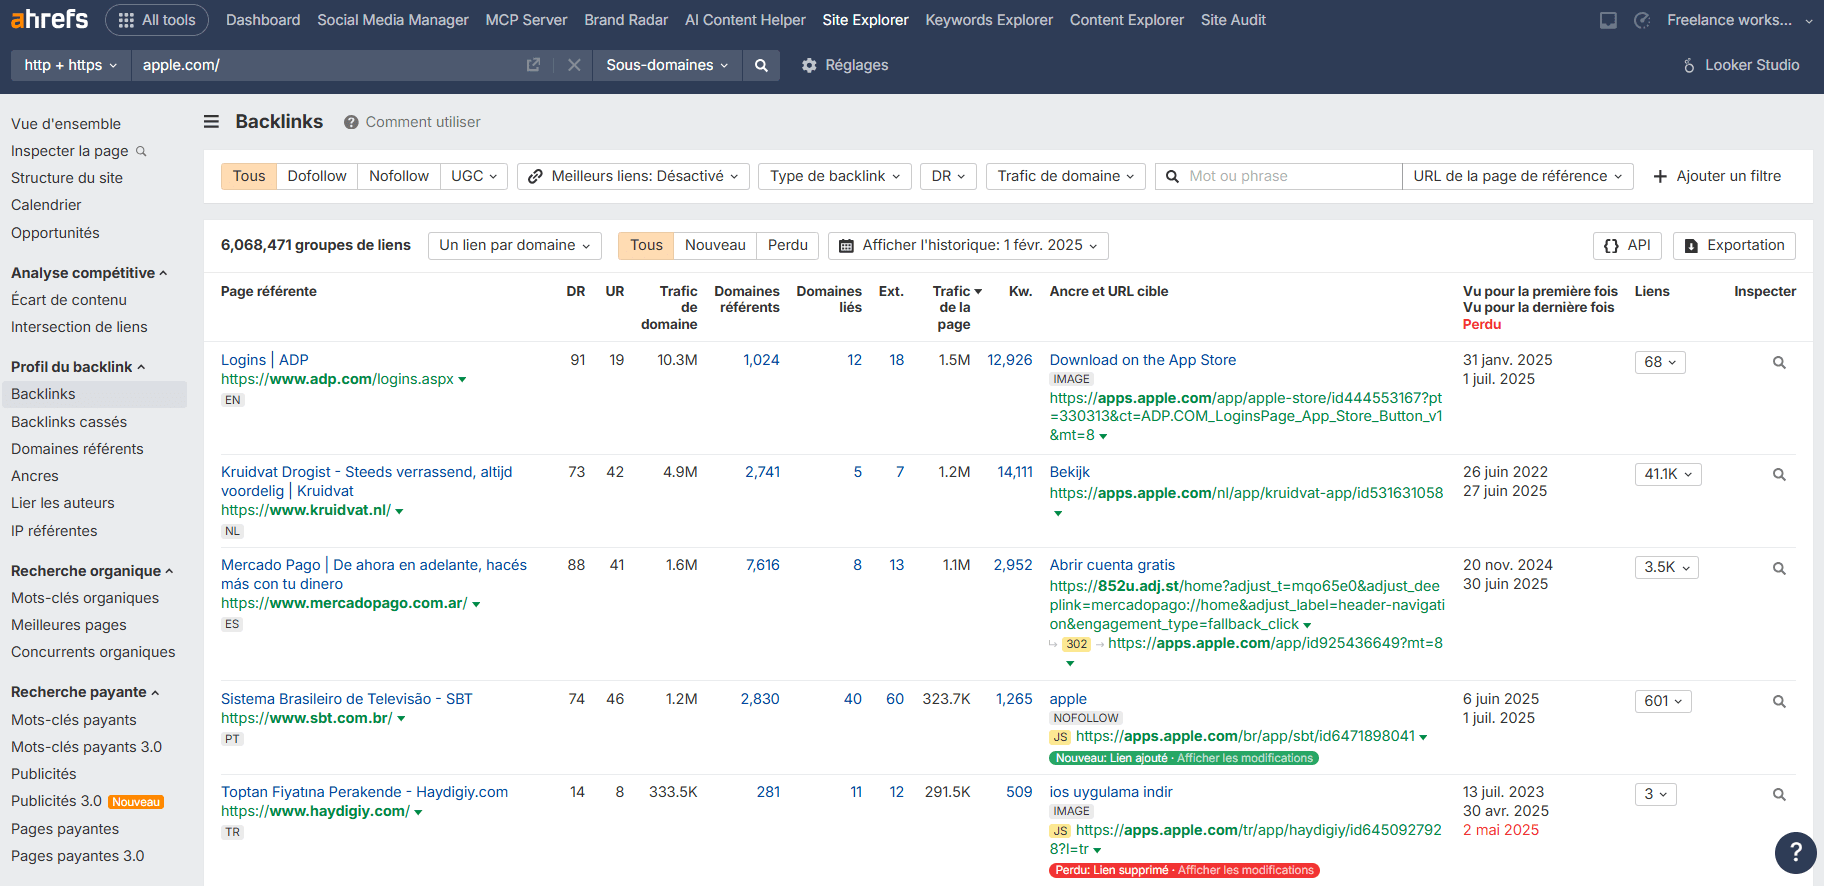1824x886 pixels.
Task: Click referring domains count 7,616
Action: [x=763, y=565]
